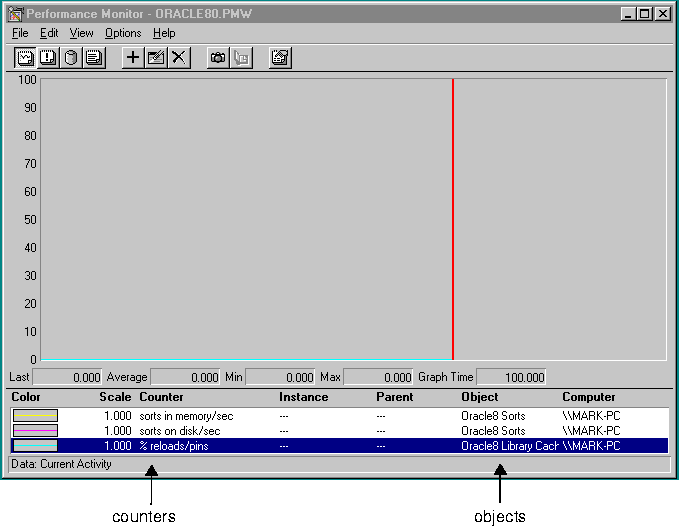Click the Update Now camera icon
This screenshot has width=679, height=526.
(x=218, y=58)
